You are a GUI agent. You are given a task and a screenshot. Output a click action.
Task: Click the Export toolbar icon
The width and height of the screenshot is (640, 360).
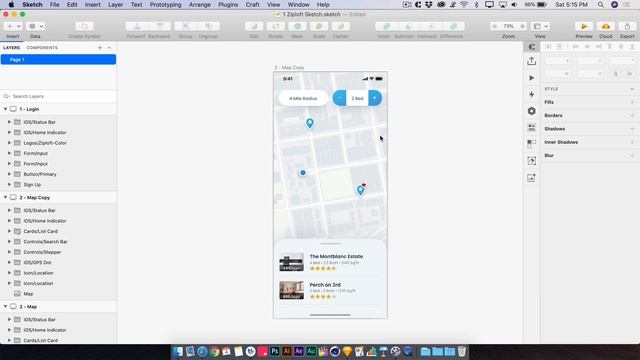pyautogui.click(x=627, y=27)
